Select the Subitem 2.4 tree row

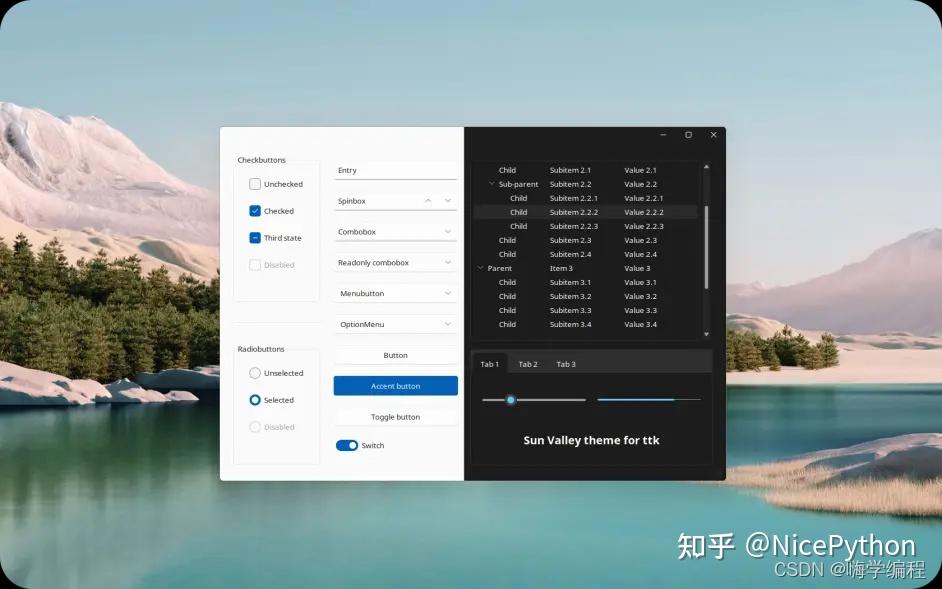[570, 254]
